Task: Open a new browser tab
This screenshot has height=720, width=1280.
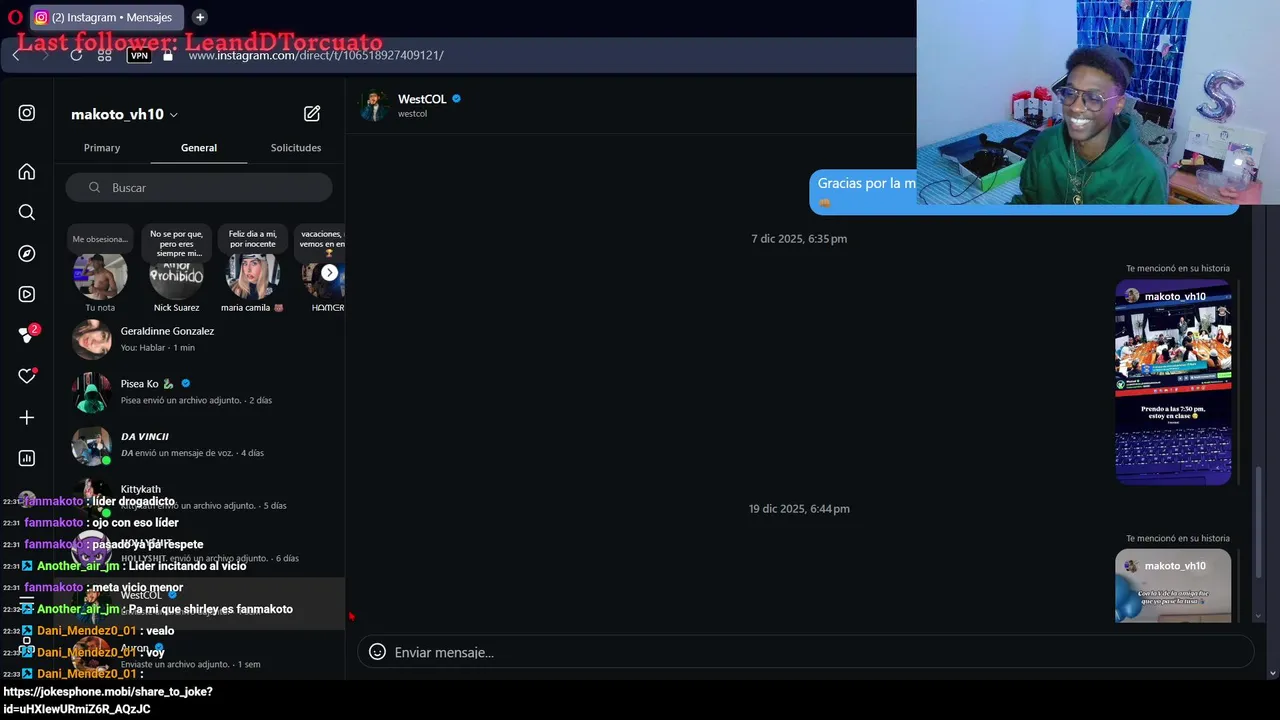Action: 200,17
